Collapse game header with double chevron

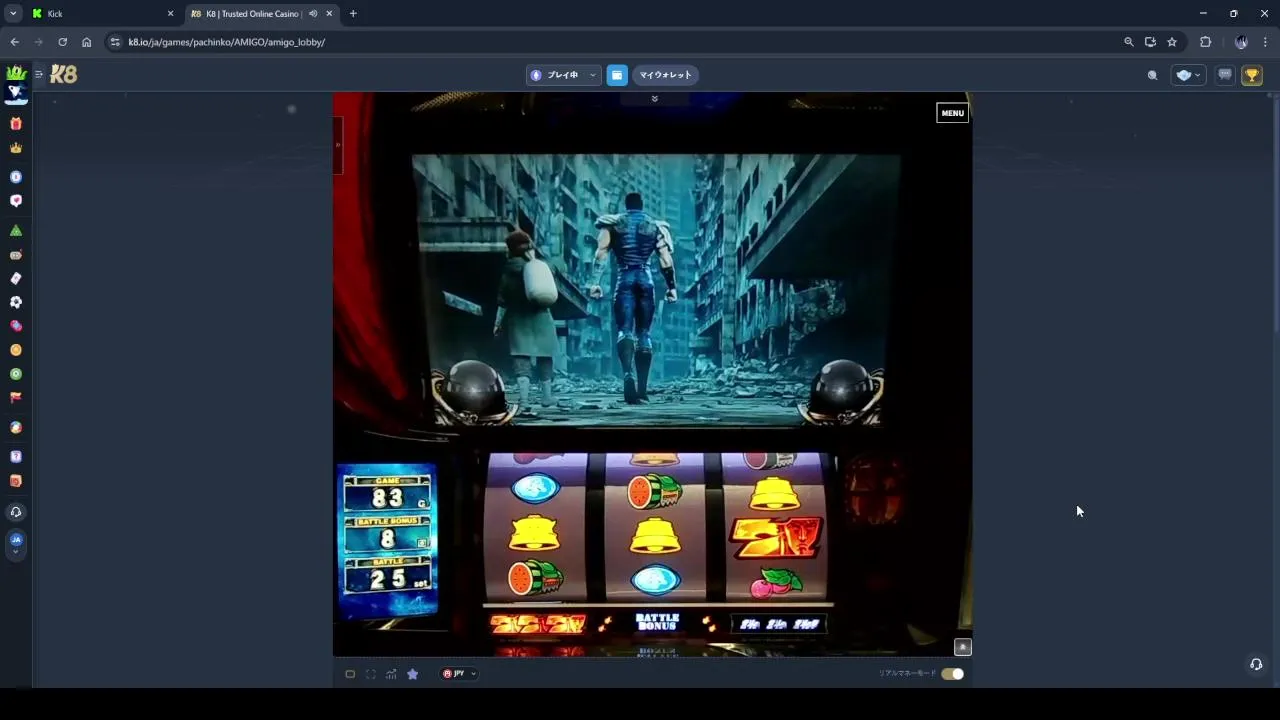(654, 99)
